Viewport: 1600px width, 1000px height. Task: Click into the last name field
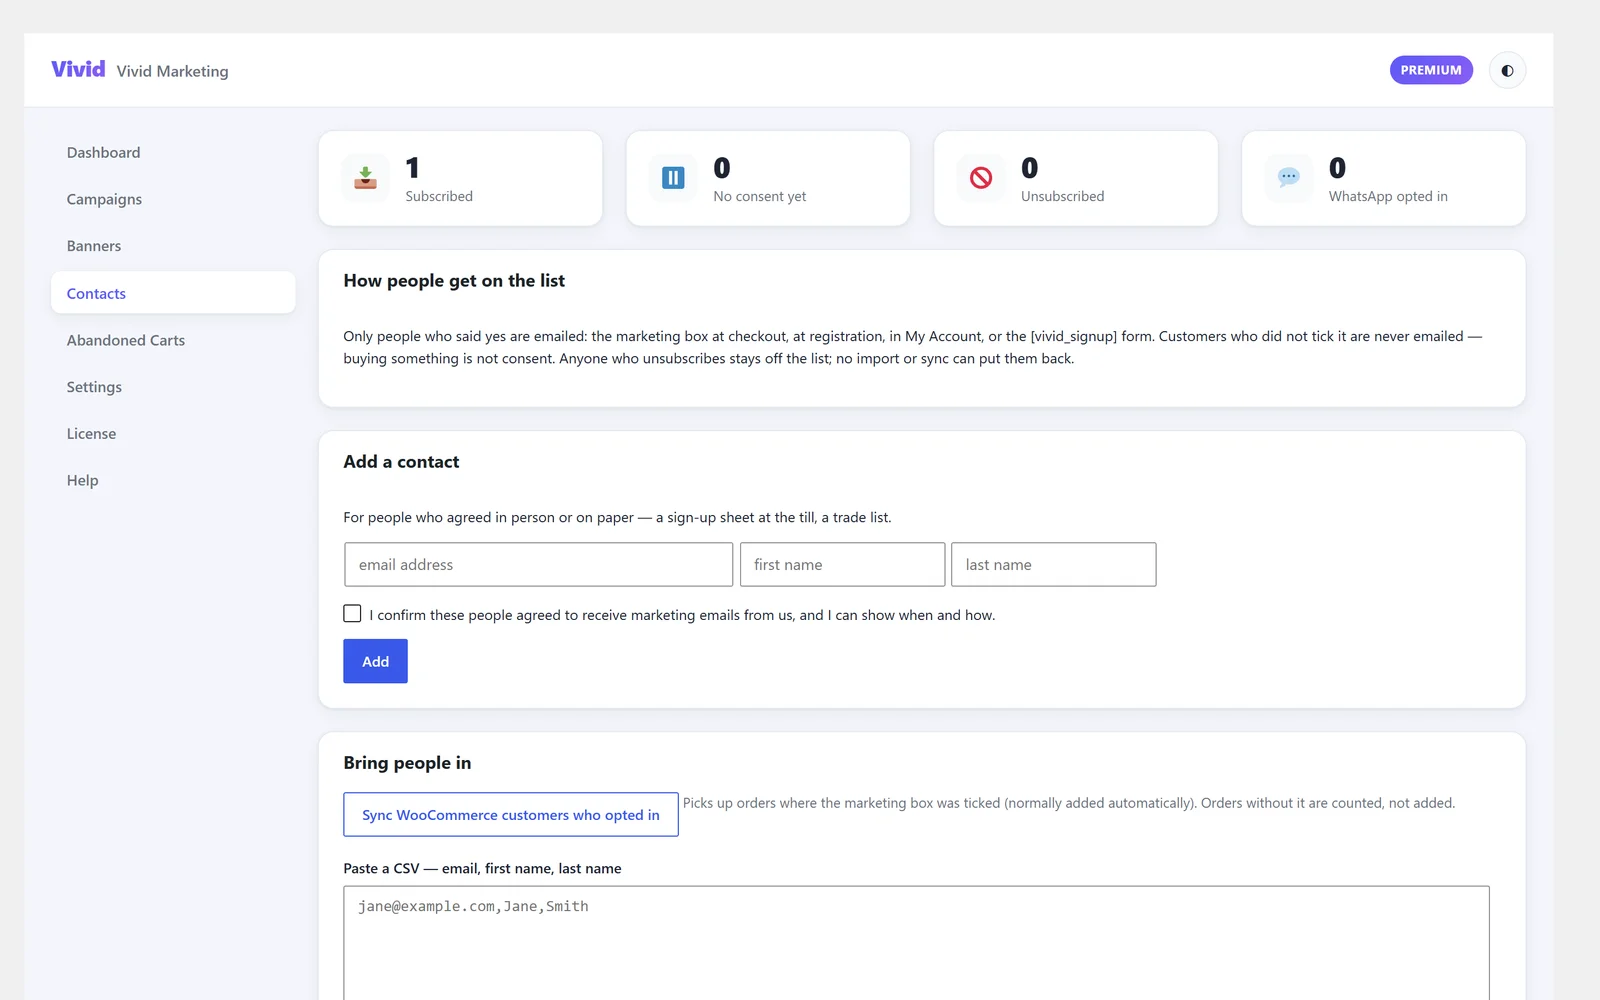coord(1053,565)
